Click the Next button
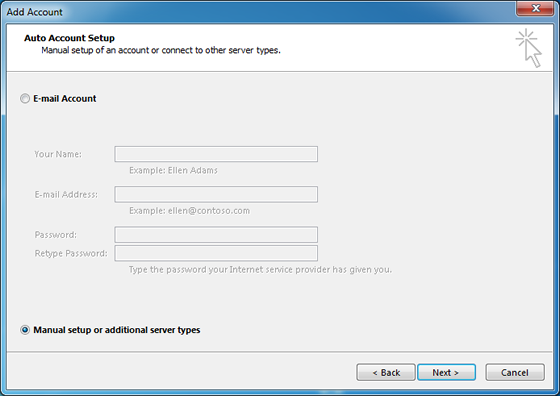Screen dimensions: 560x396 446,372
